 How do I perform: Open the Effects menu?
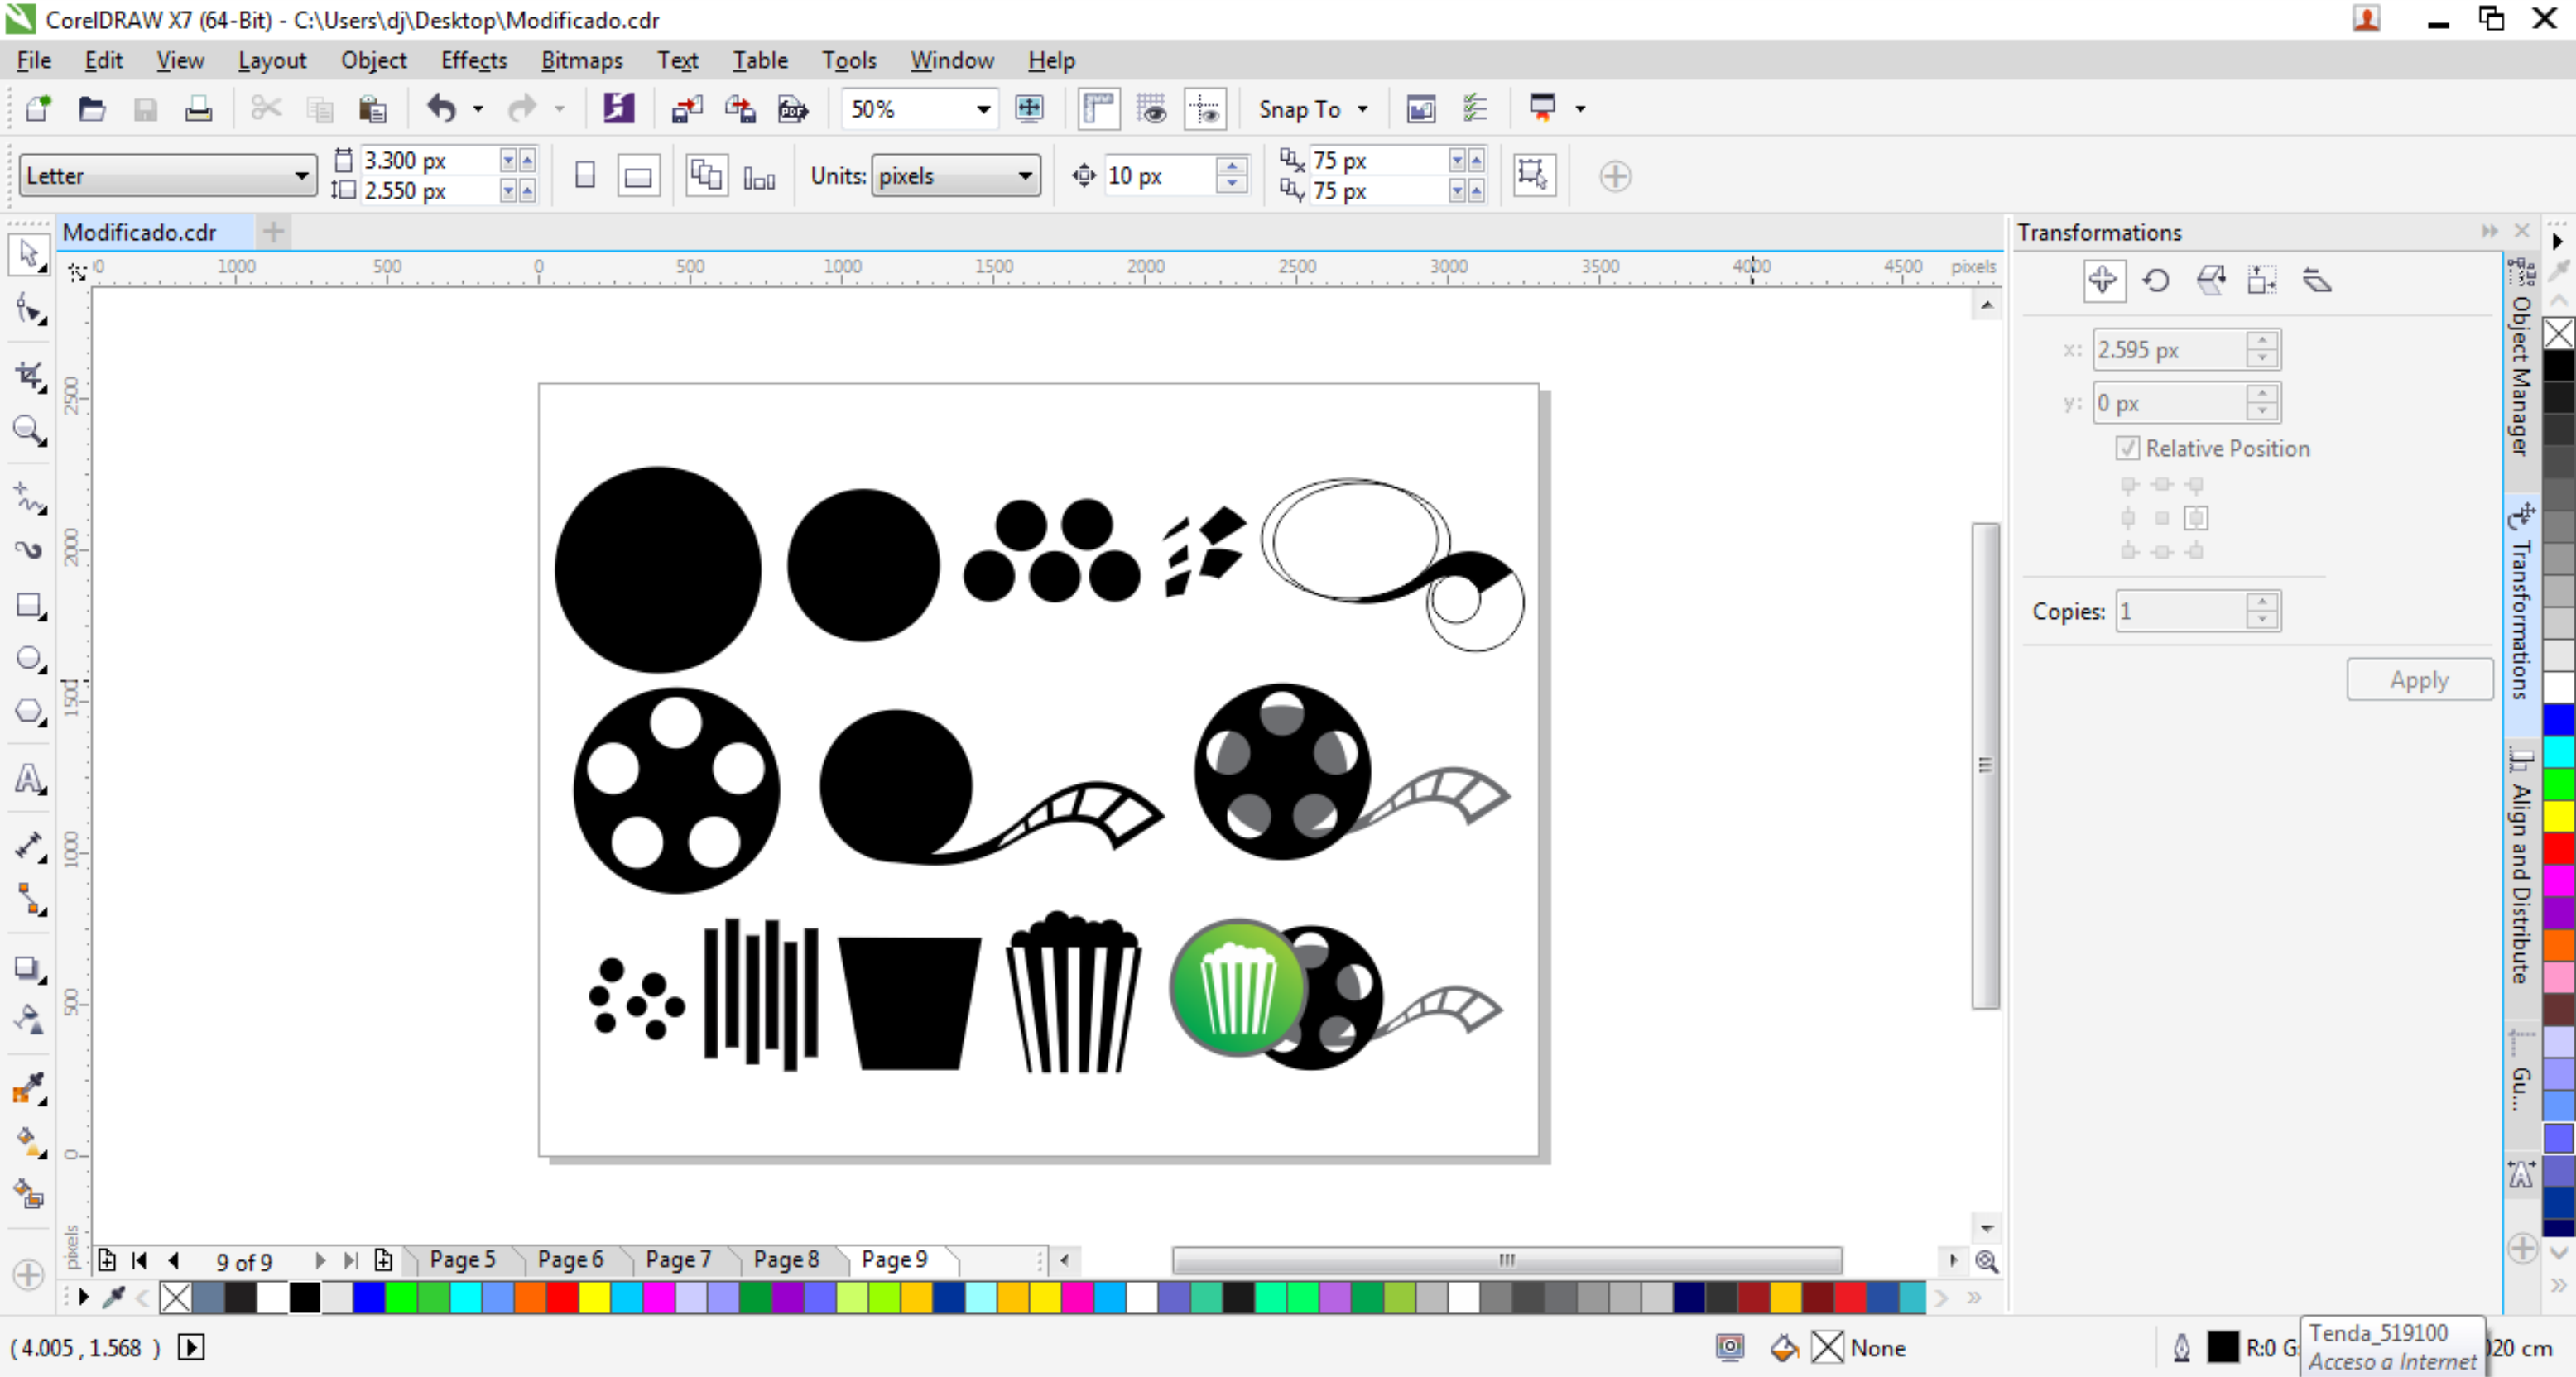[473, 60]
